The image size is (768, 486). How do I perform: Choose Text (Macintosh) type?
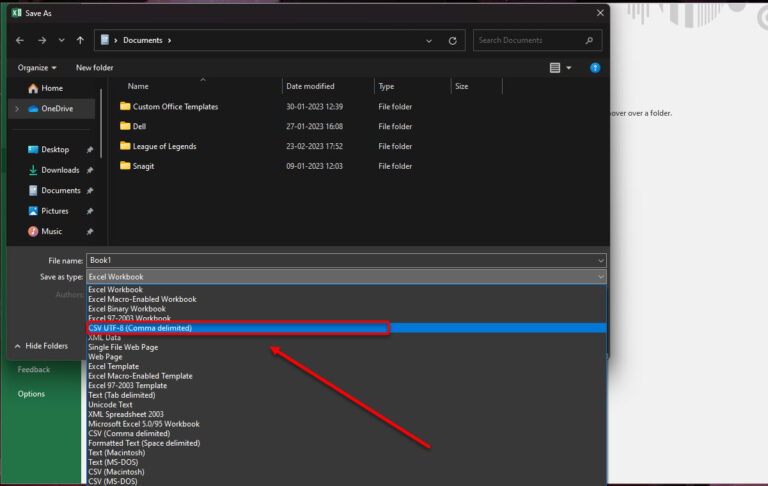(346, 453)
